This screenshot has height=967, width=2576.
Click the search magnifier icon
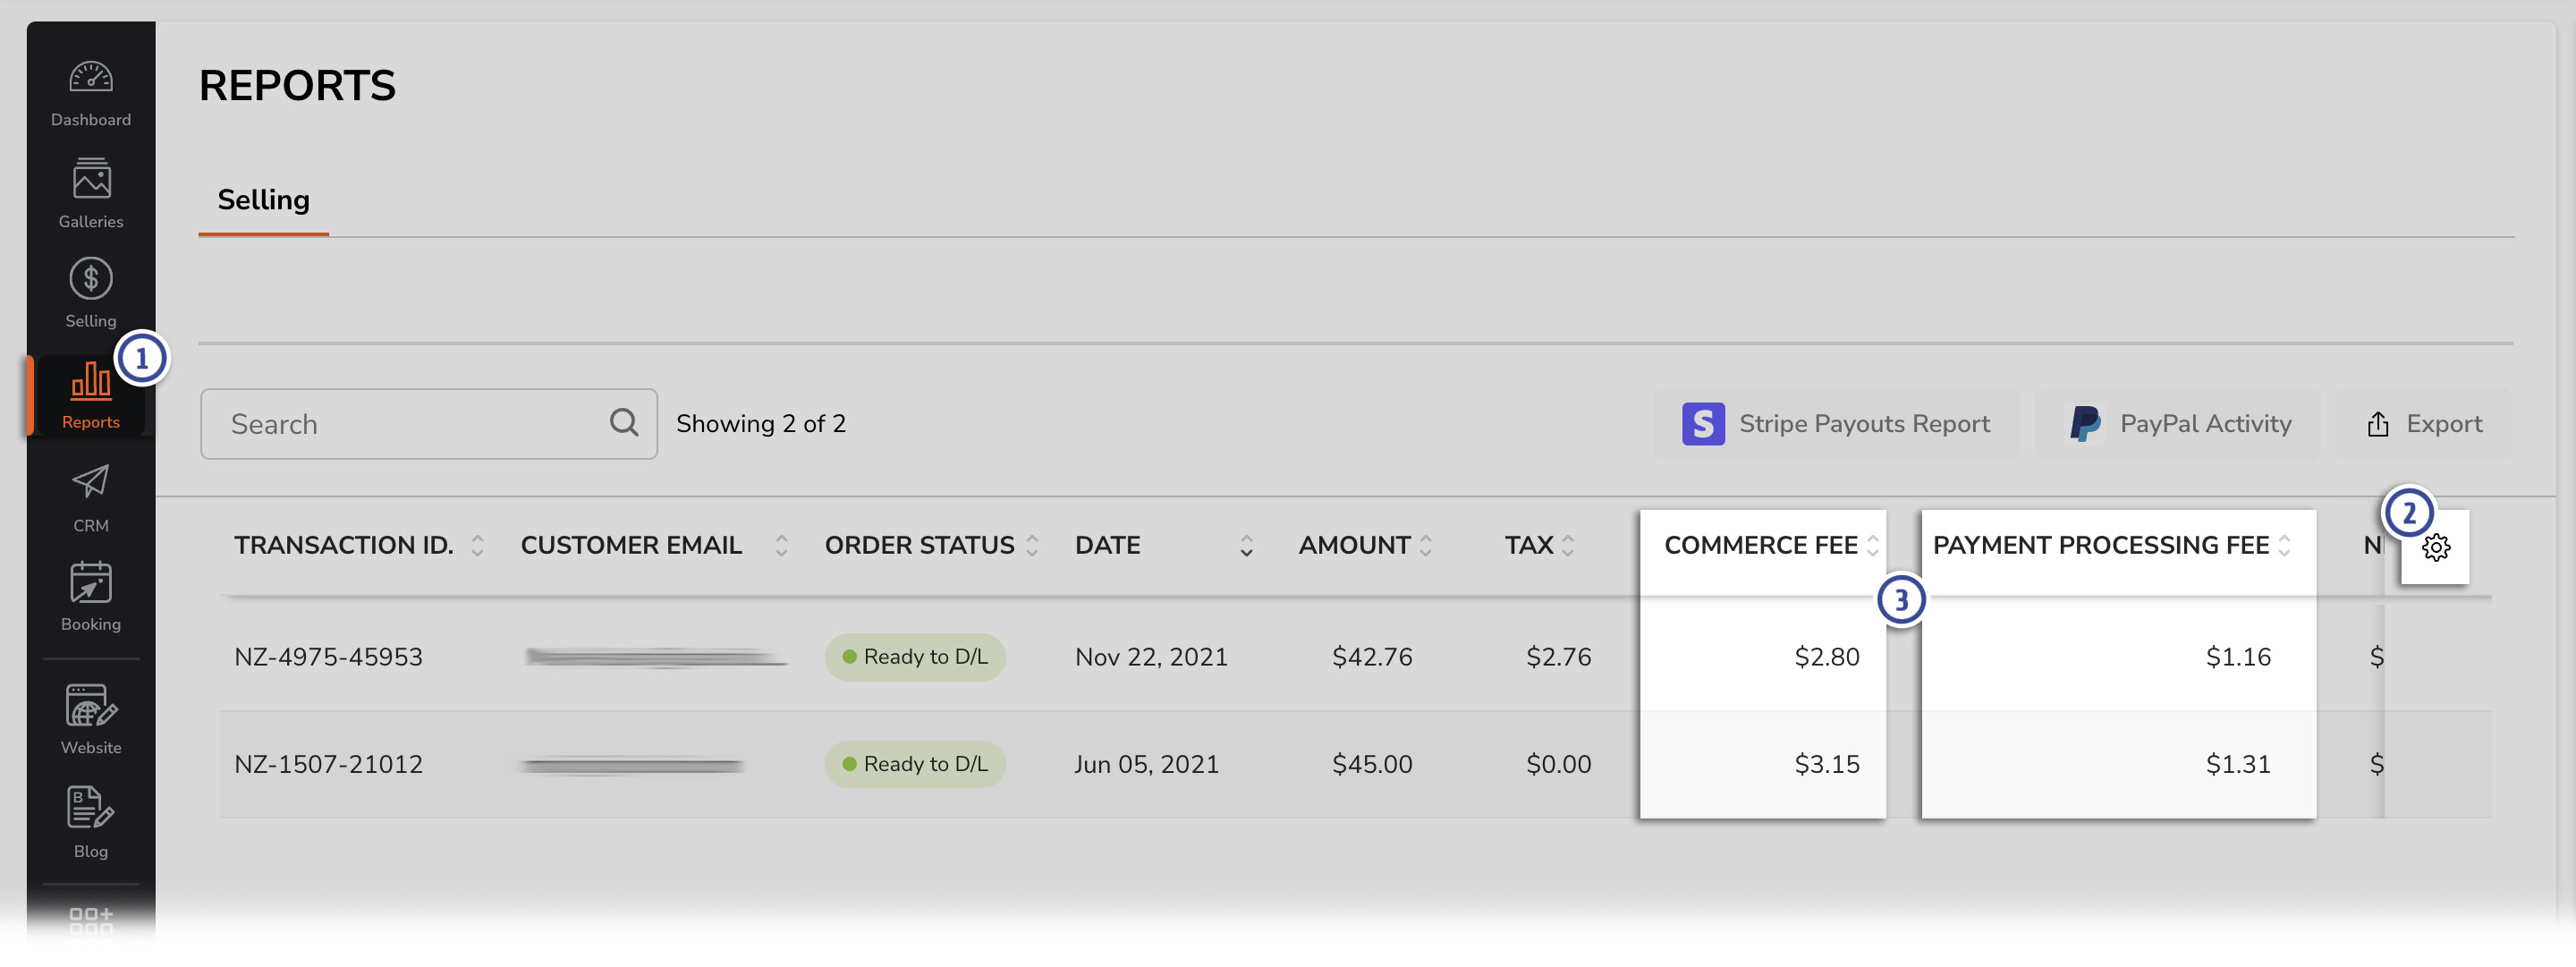(x=624, y=423)
